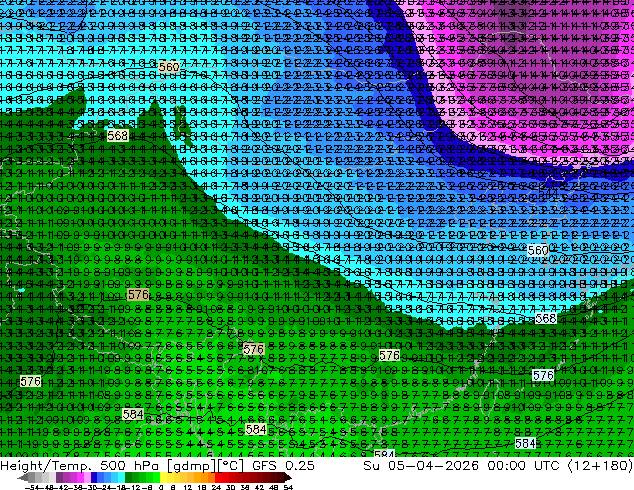
Task: Click the dark maroon right arrow end of color scale
Action: 289,477
